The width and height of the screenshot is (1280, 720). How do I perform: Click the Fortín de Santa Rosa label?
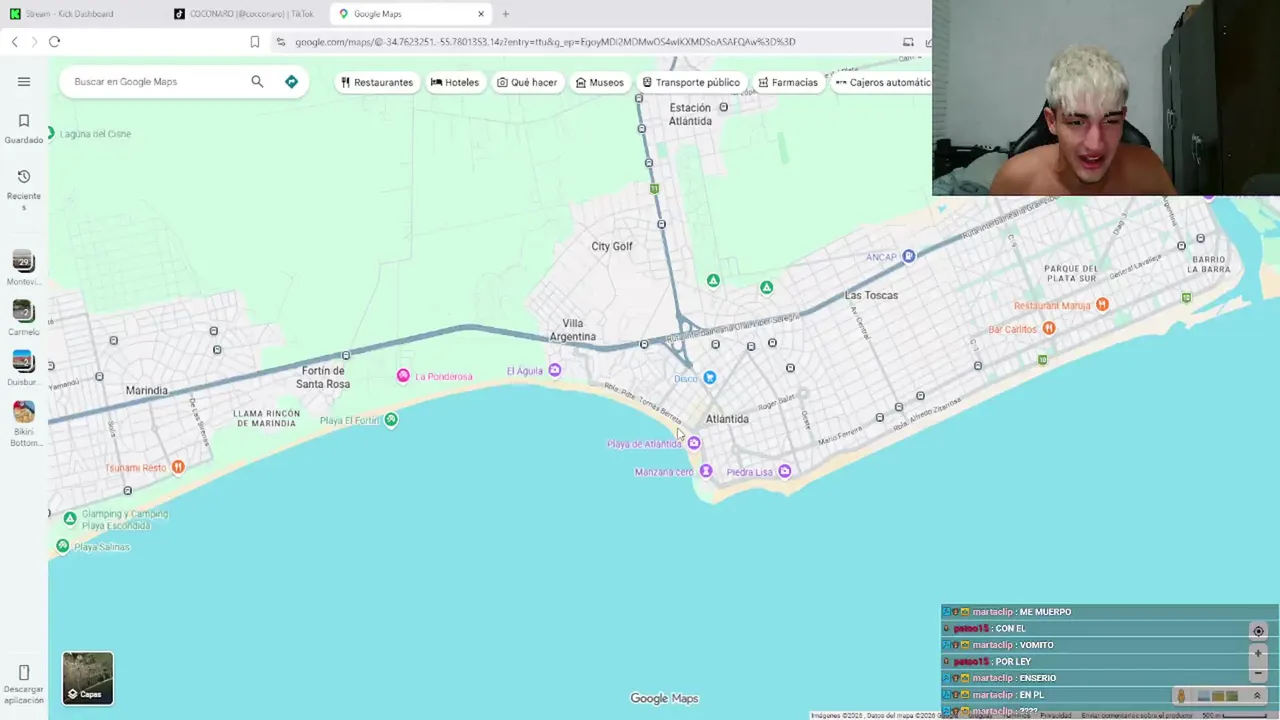[x=323, y=377]
